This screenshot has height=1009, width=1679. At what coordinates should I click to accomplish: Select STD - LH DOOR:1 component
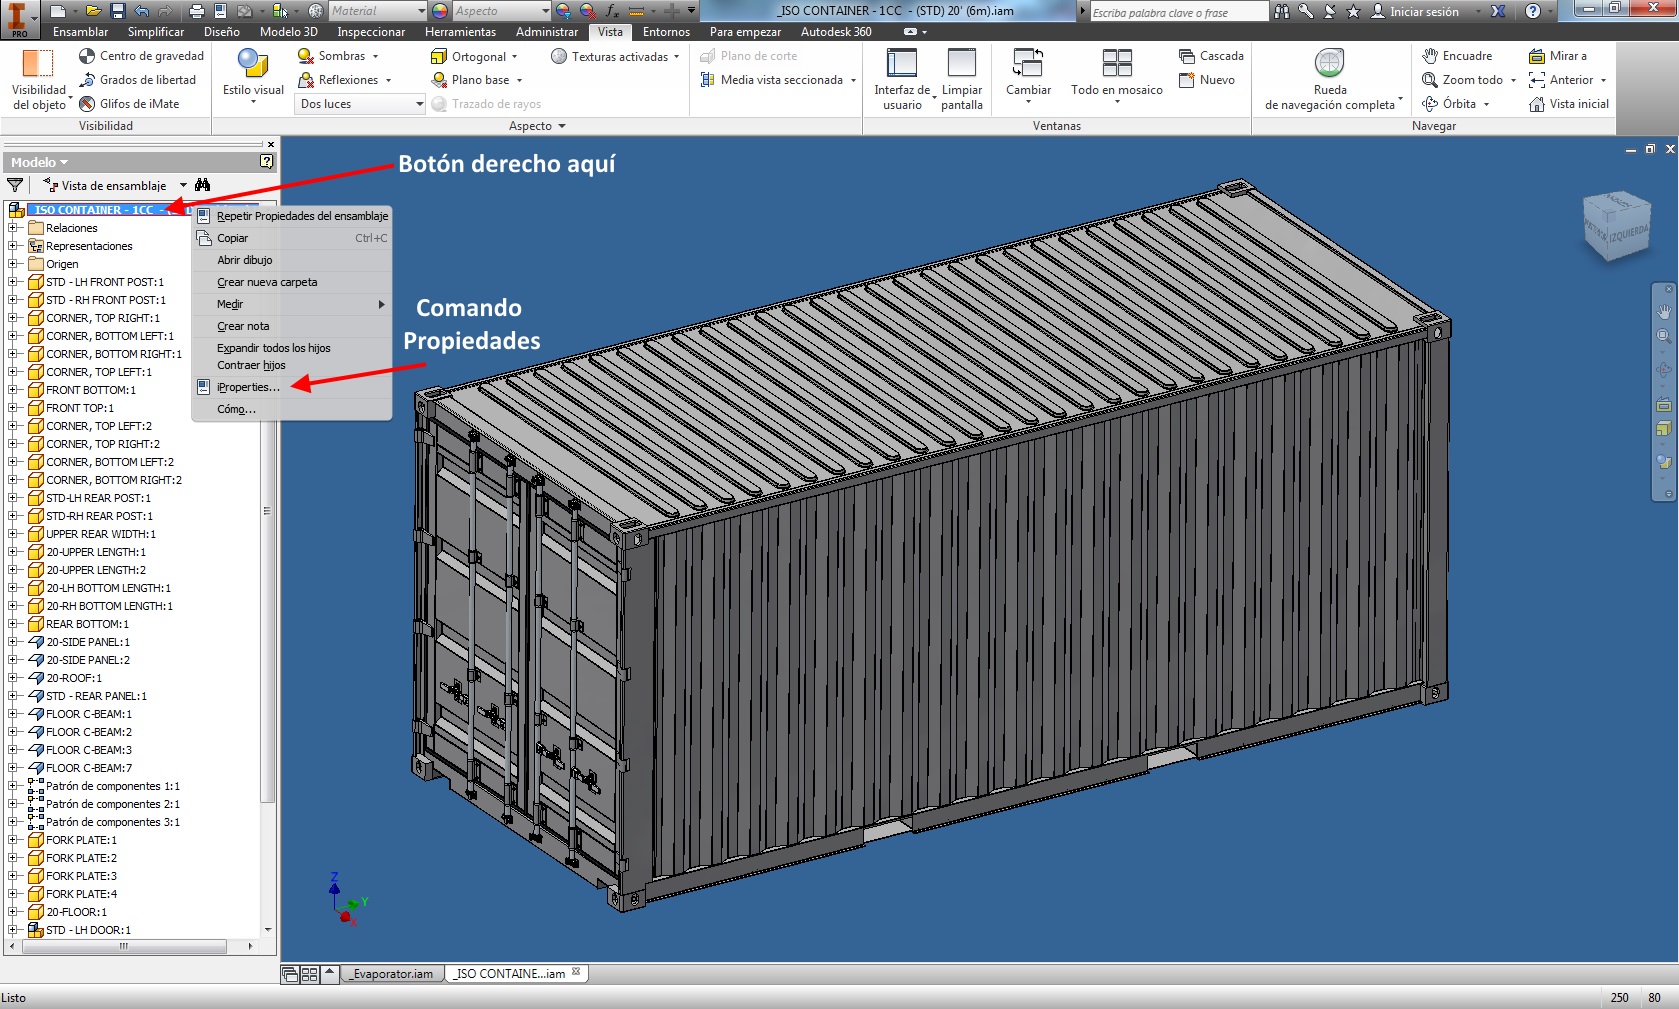88,930
